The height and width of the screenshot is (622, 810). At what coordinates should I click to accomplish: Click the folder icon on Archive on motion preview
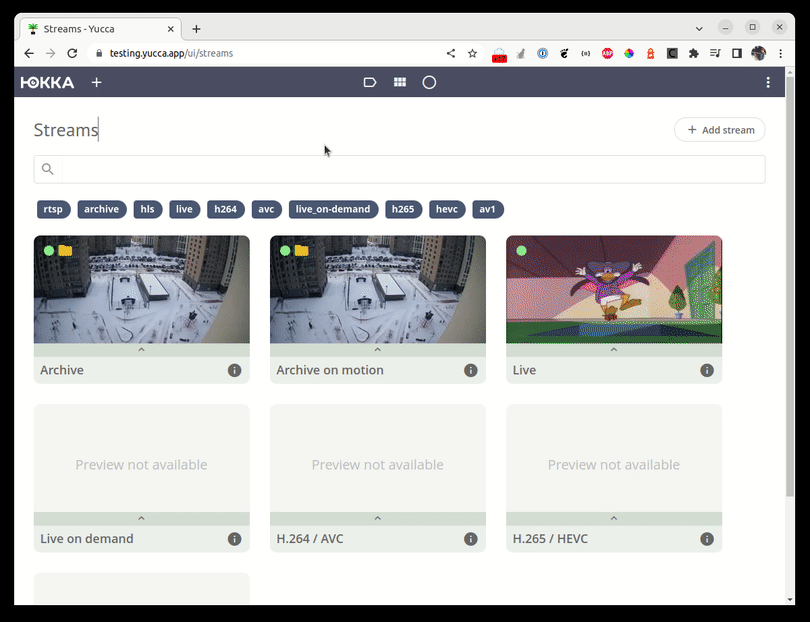click(302, 251)
